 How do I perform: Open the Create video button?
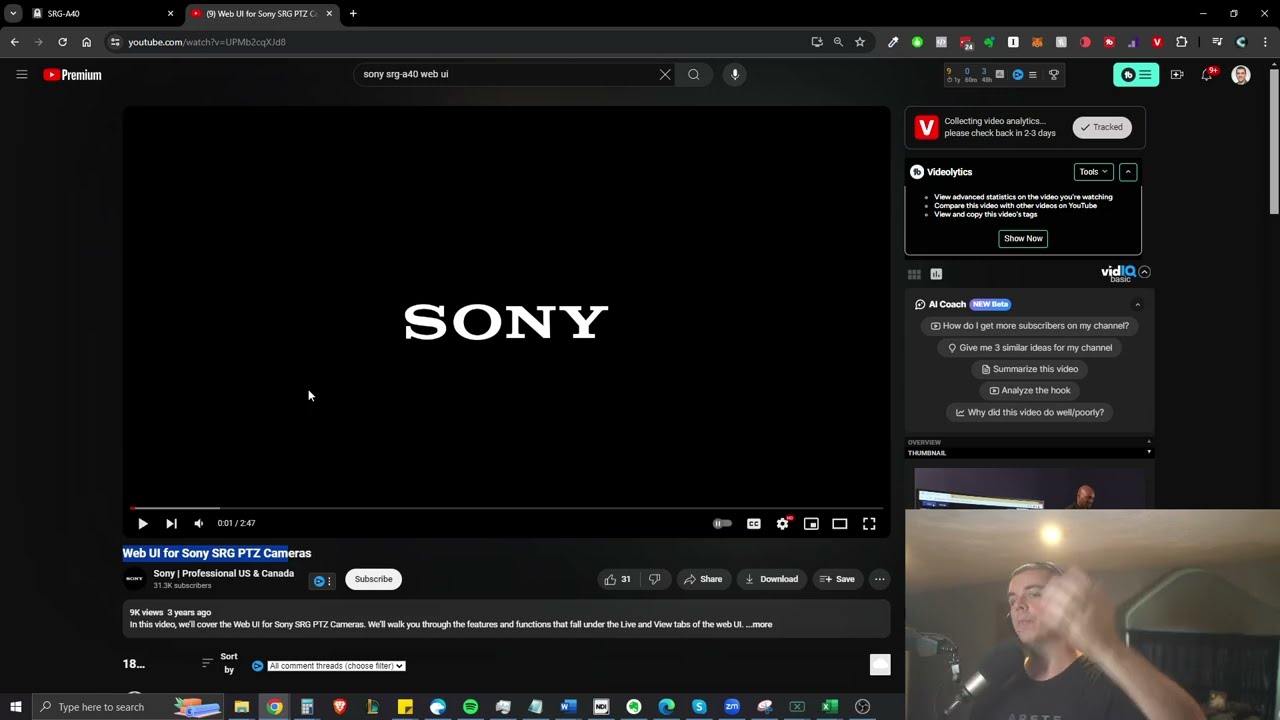coord(1177,75)
